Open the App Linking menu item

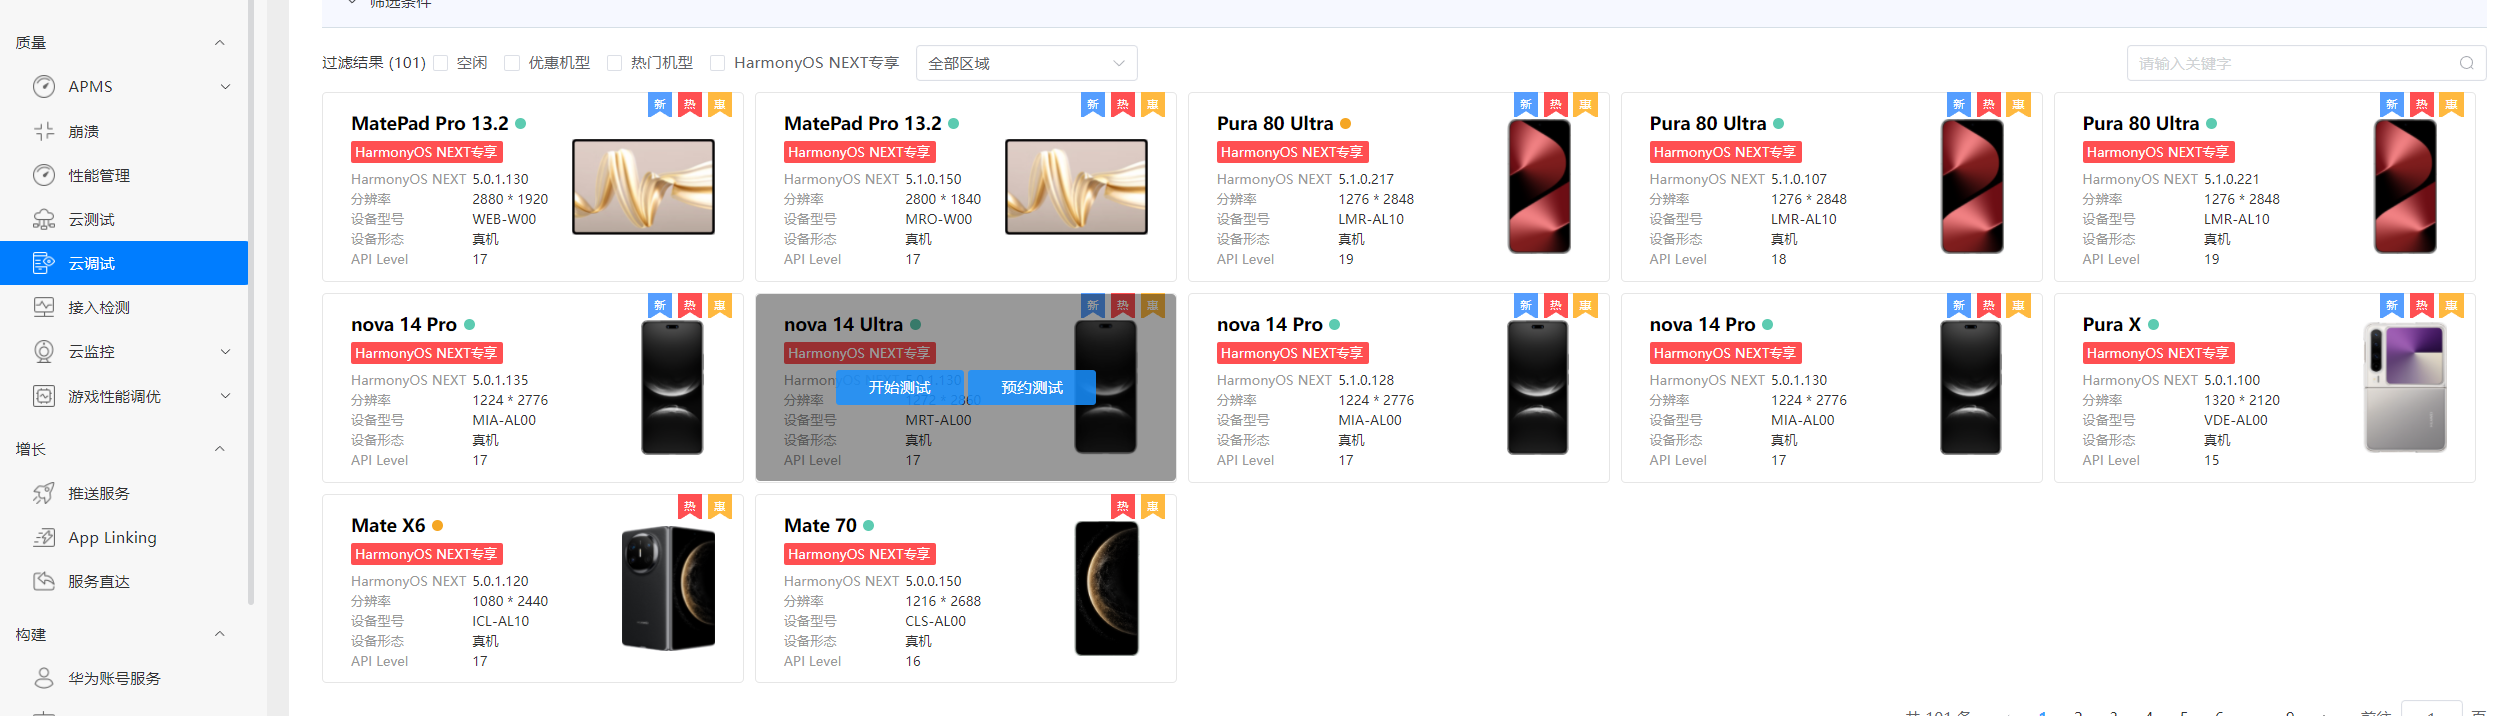click(x=124, y=537)
